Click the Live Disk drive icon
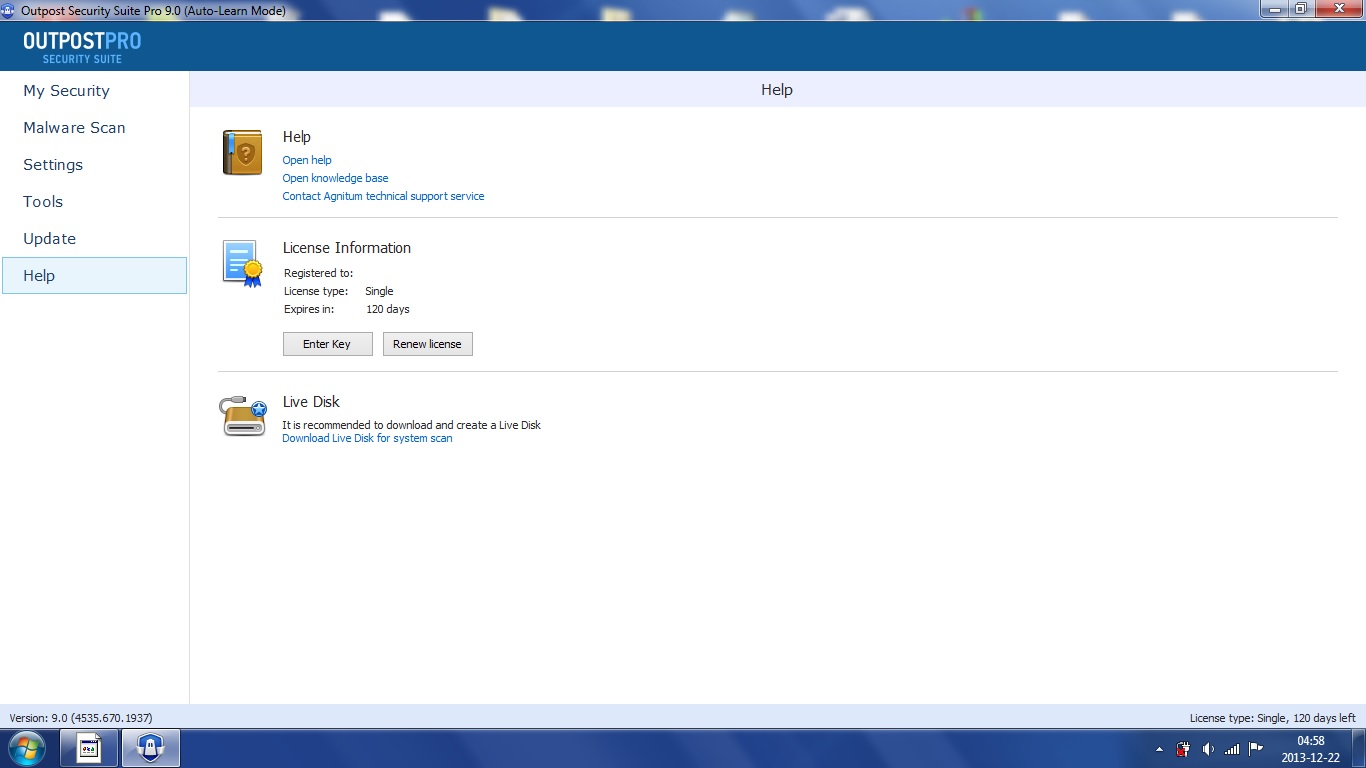 (x=243, y=415)
